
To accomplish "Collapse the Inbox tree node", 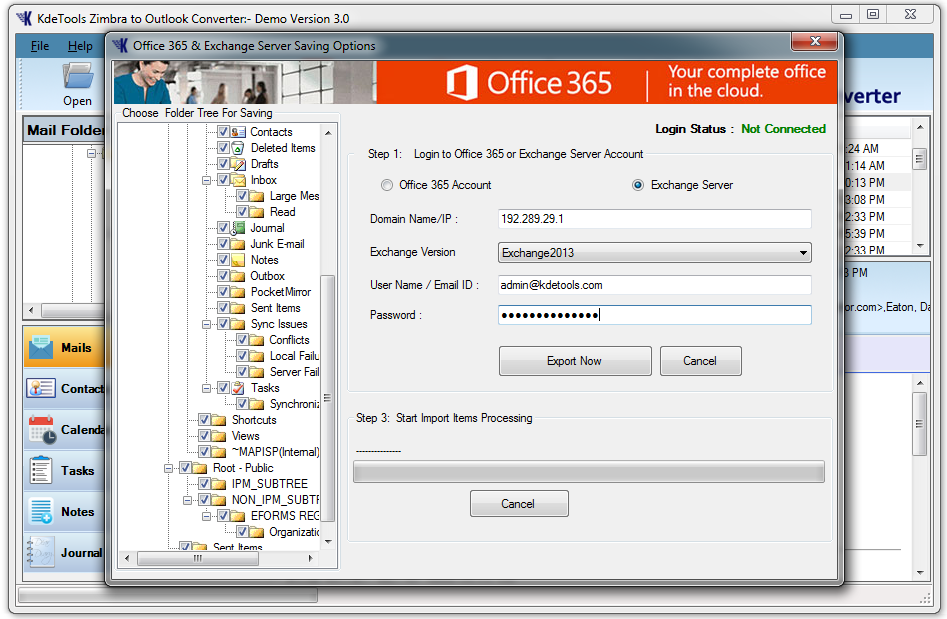I will coord(207,180).
